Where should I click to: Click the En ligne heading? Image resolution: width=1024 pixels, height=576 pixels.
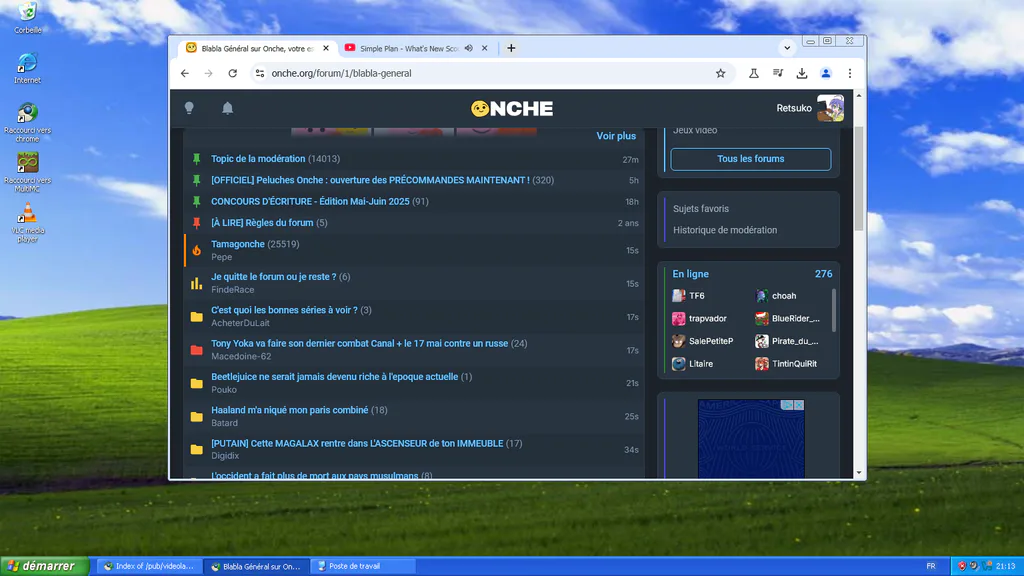coord(690,274)
